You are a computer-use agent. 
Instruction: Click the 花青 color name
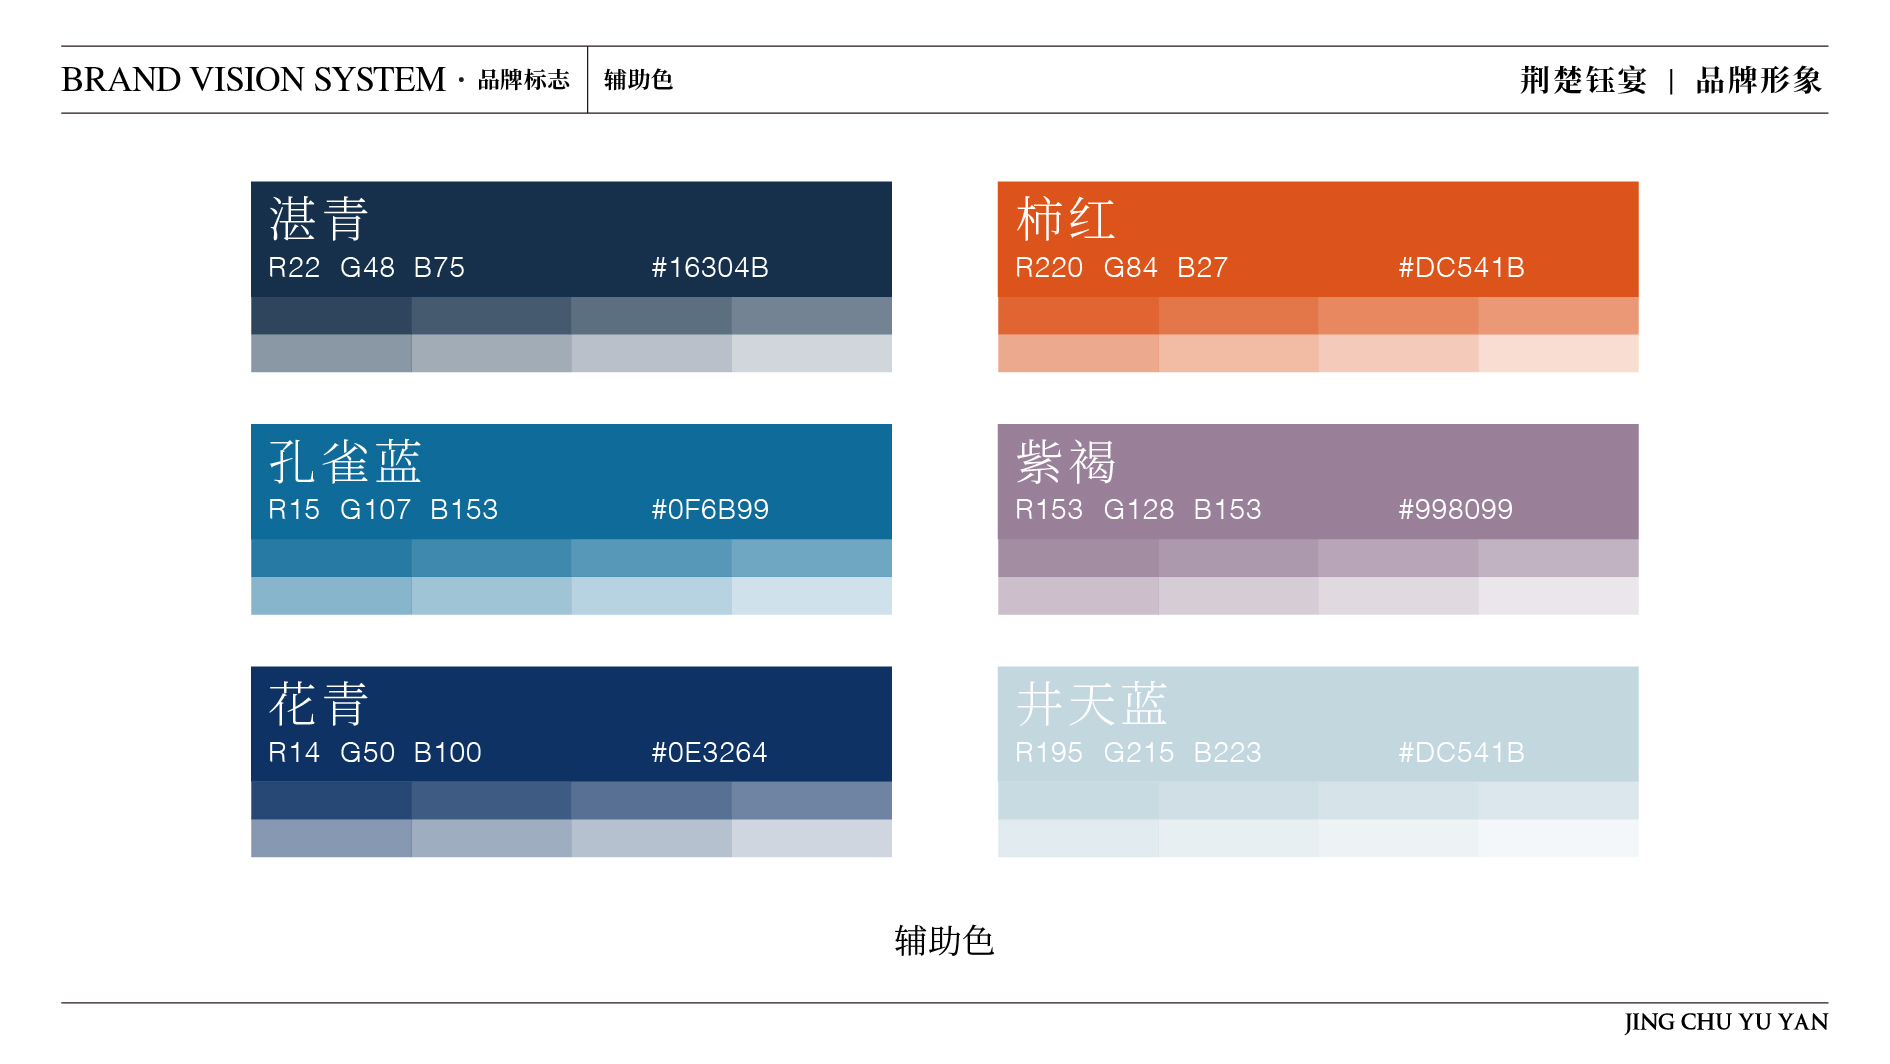coord(319,704)
